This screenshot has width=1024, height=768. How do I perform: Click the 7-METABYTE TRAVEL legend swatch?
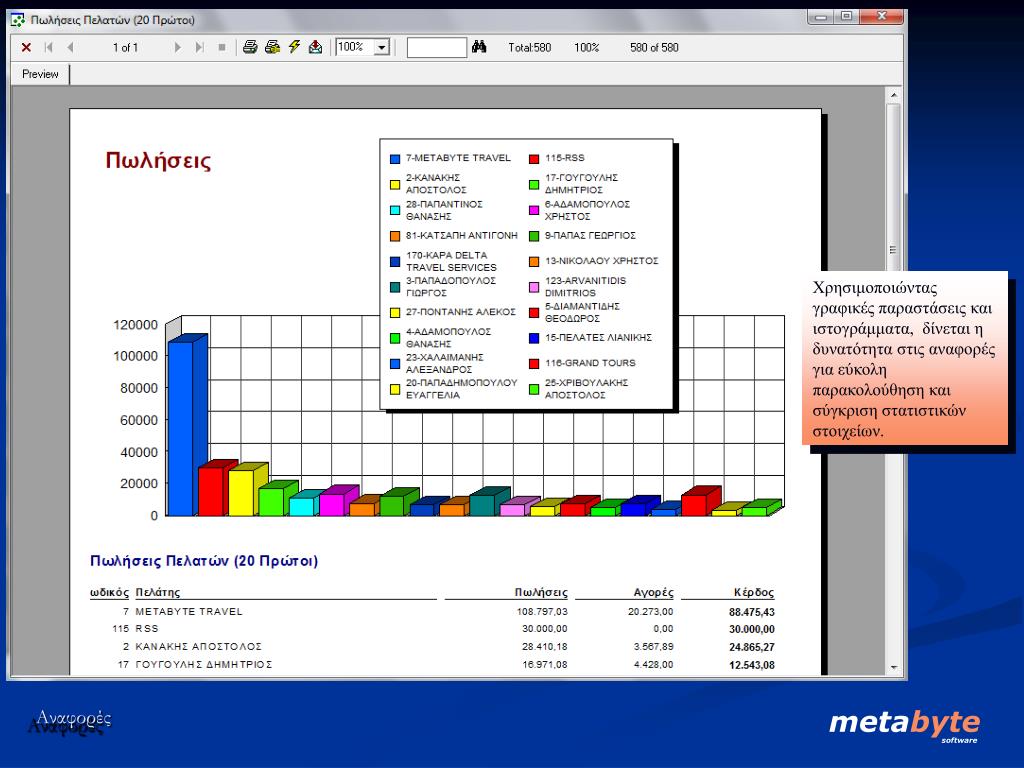(x=394, y=159)
